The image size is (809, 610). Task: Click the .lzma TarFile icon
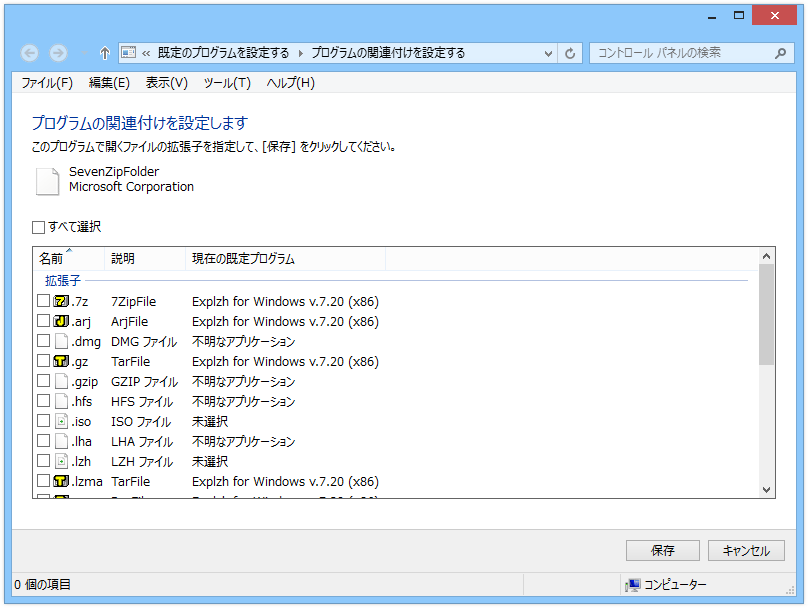(x=61, y=481)
